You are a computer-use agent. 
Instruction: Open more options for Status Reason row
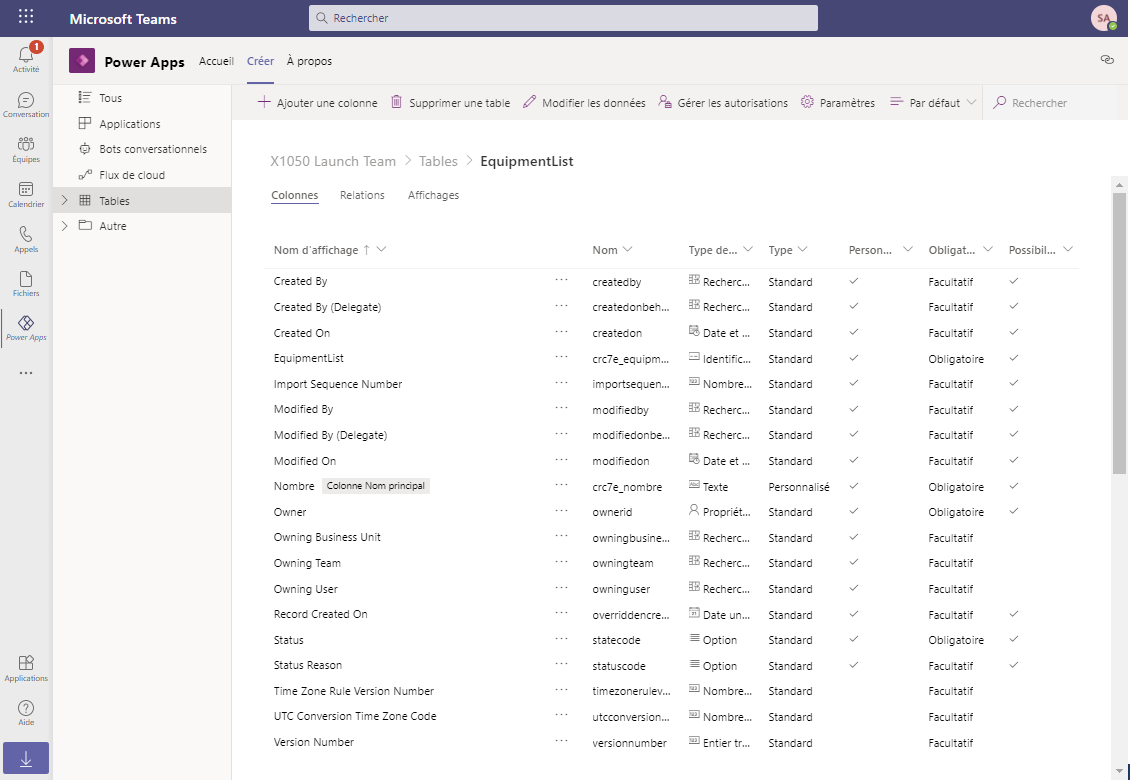[x=561, y=665]
